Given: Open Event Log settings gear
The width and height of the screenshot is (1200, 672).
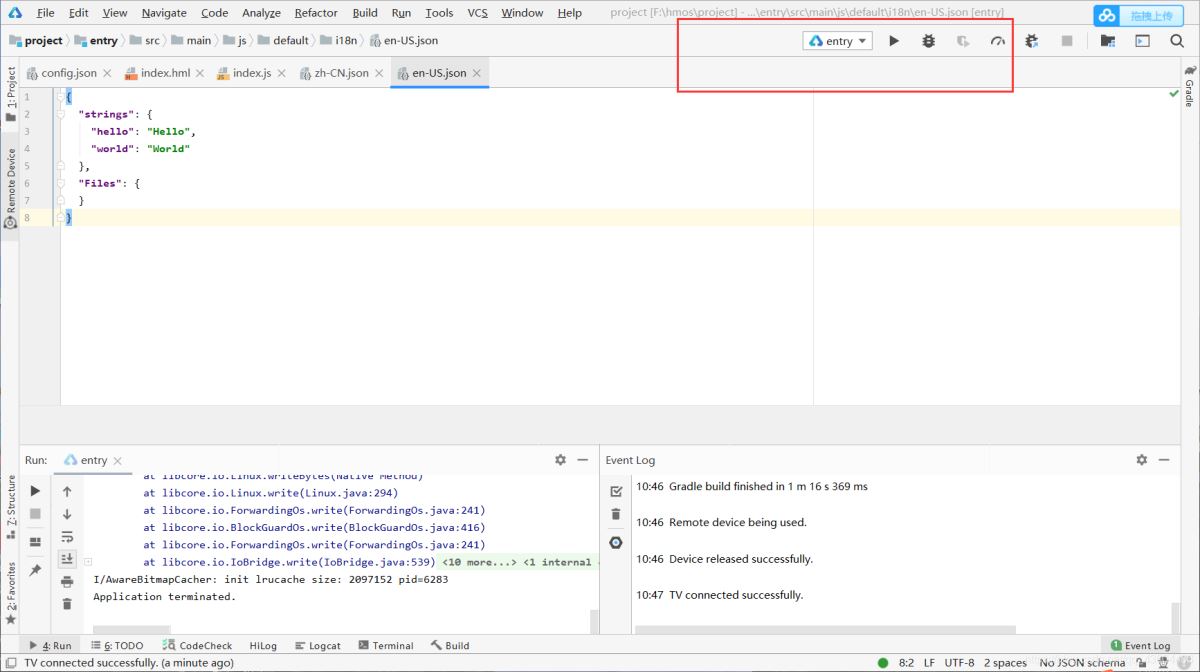Looking at the screenshot, I should [1141, 460].
